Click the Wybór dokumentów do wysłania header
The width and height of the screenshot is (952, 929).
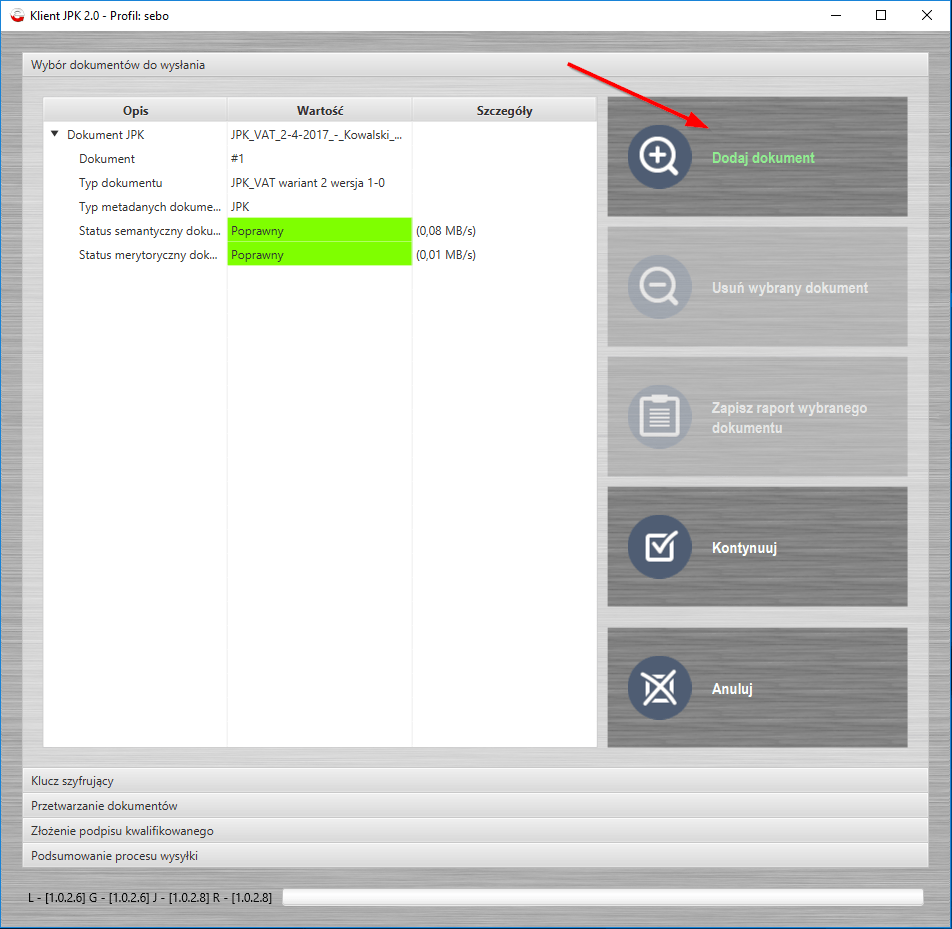coord(475,65)
